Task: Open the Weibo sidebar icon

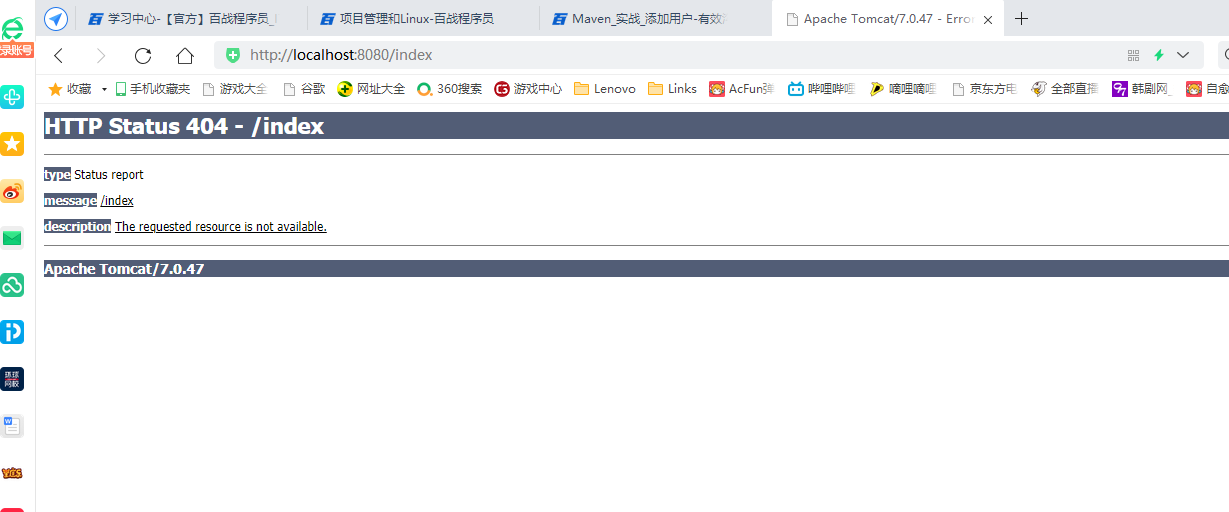Action: click(x=13, y=191)
